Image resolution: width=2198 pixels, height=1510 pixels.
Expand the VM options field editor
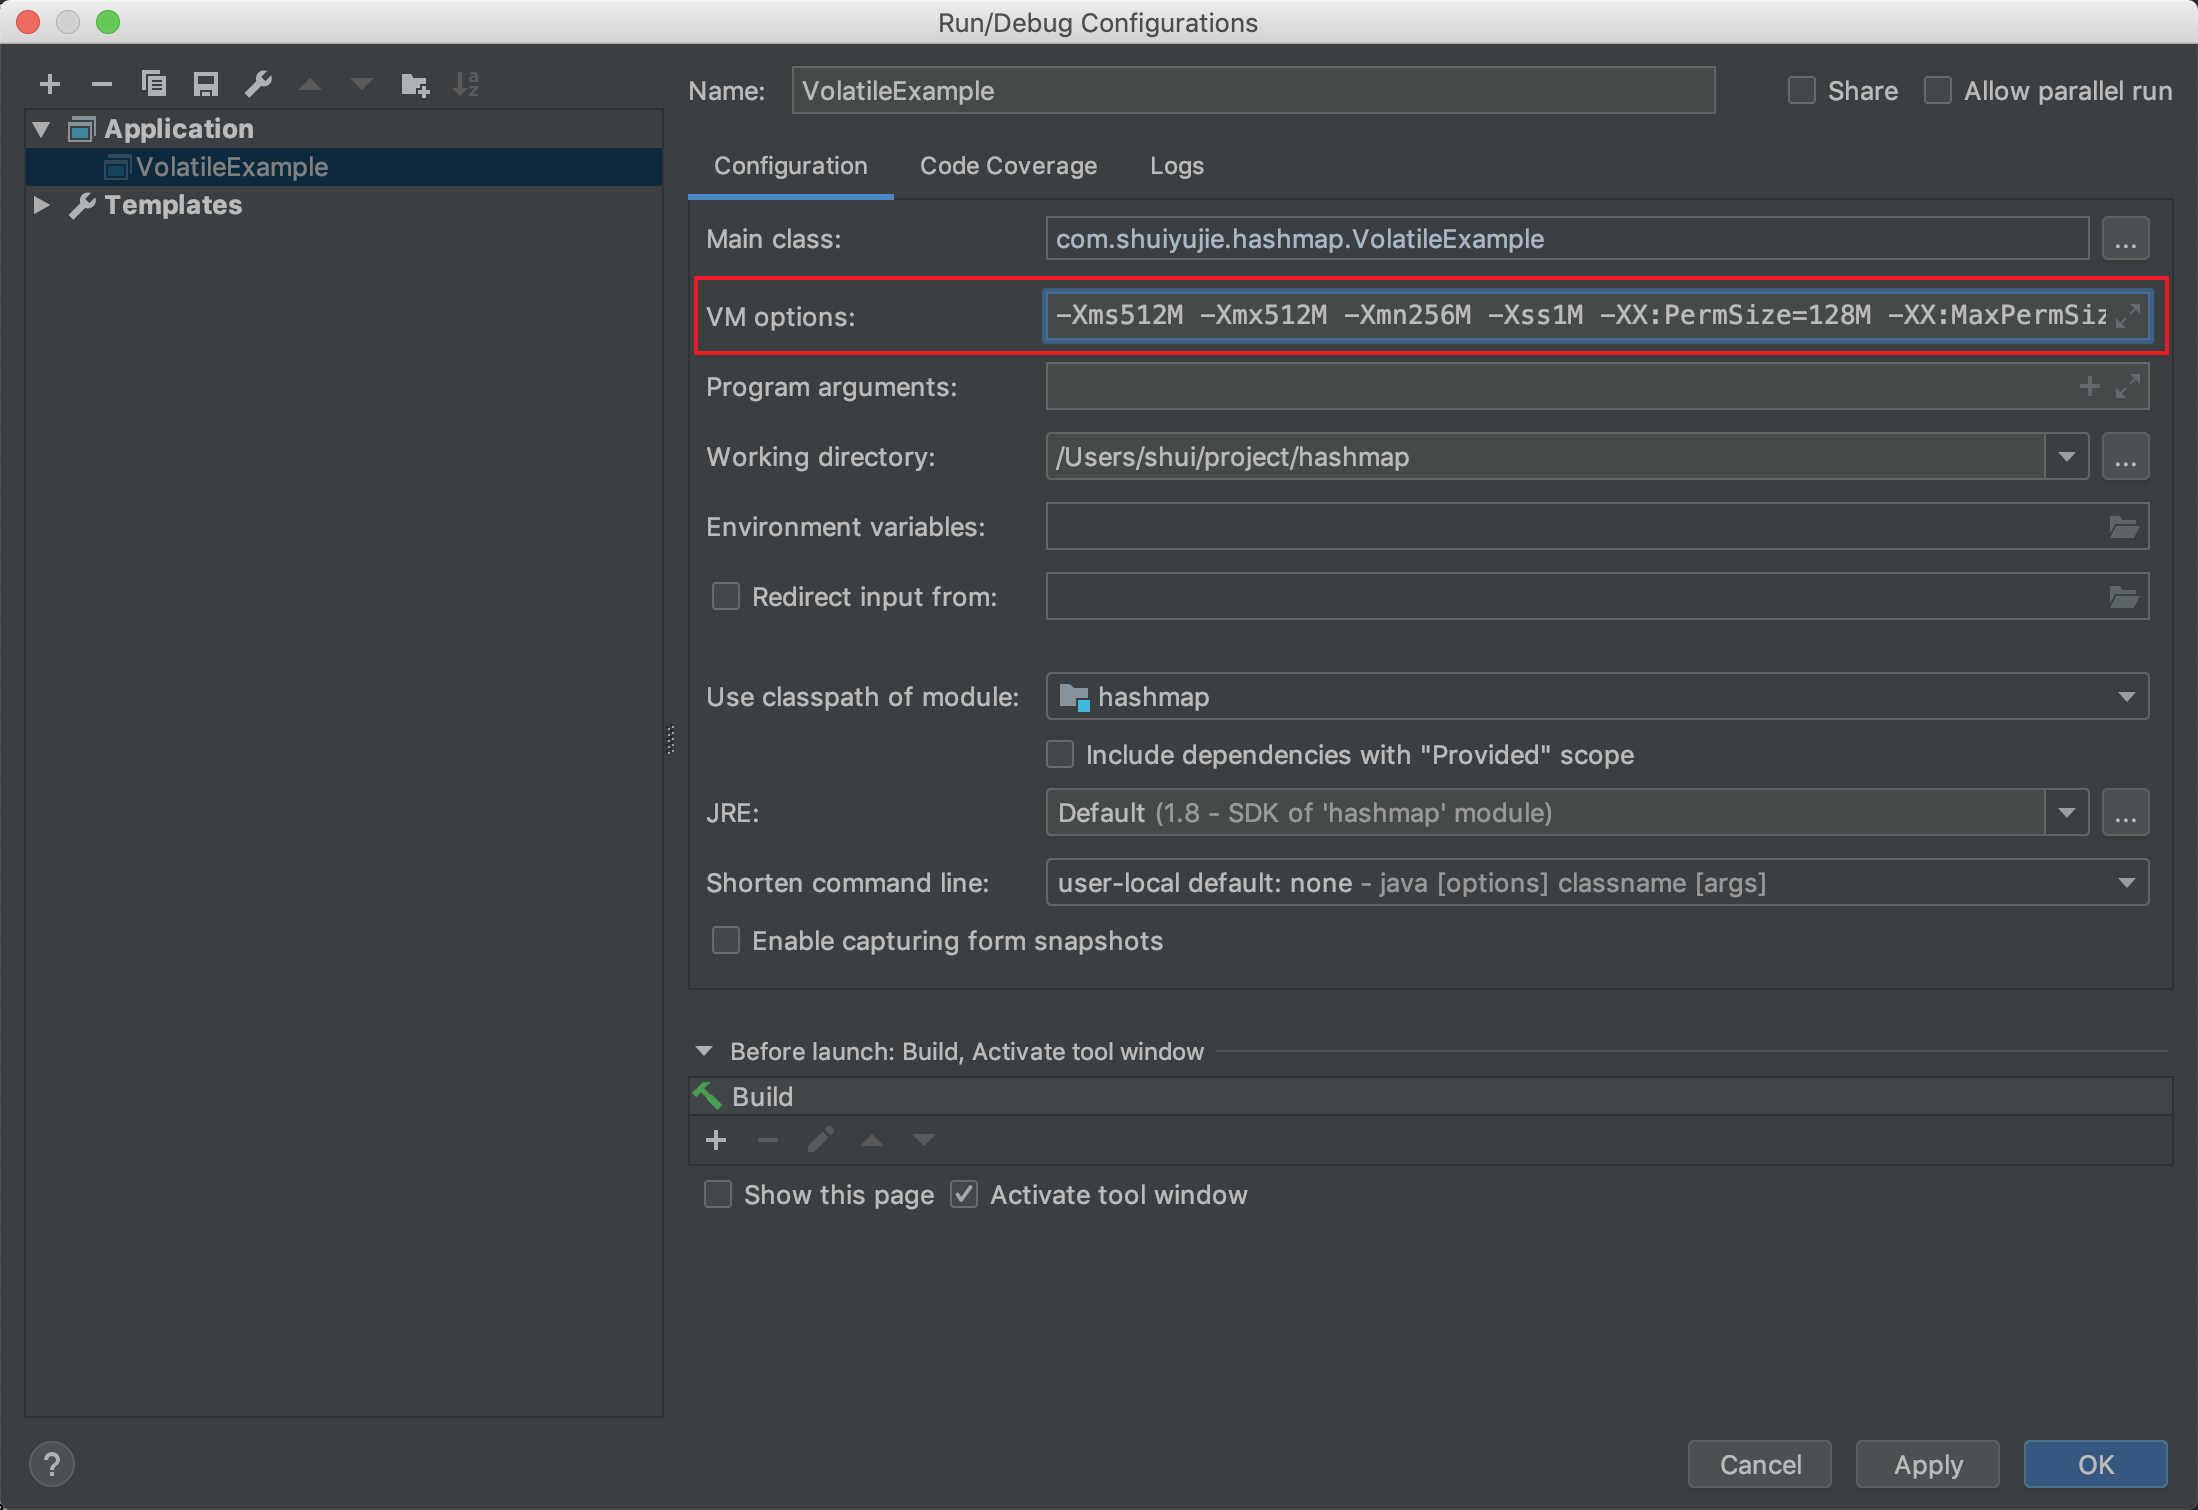pyautogui.click(x=2128, y=315)
